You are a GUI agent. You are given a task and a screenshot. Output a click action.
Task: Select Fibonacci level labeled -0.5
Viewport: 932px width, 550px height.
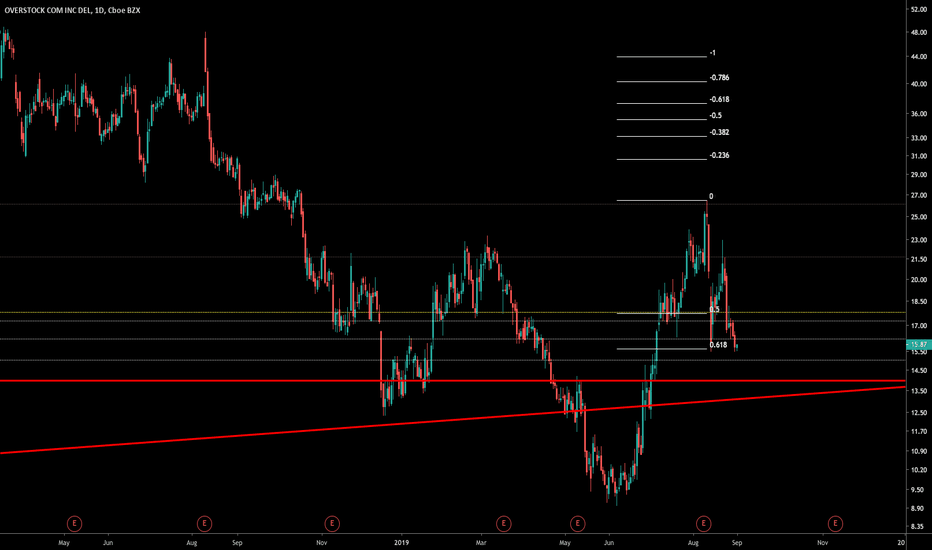pyautogui.click(x=716, y=116)
